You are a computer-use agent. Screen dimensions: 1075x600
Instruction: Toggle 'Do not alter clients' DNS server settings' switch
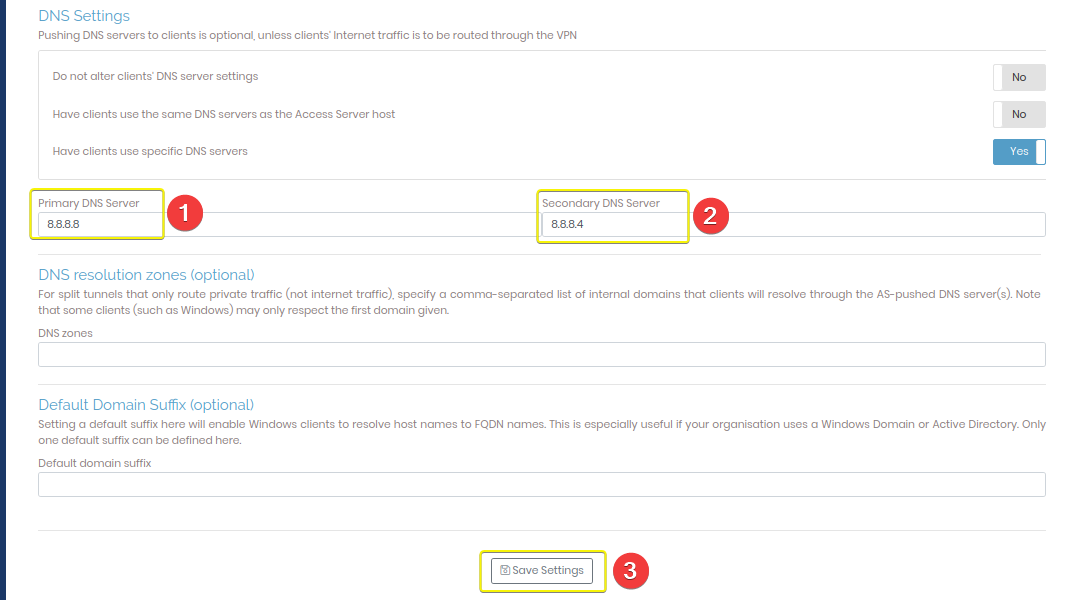tap(1019, 77)
